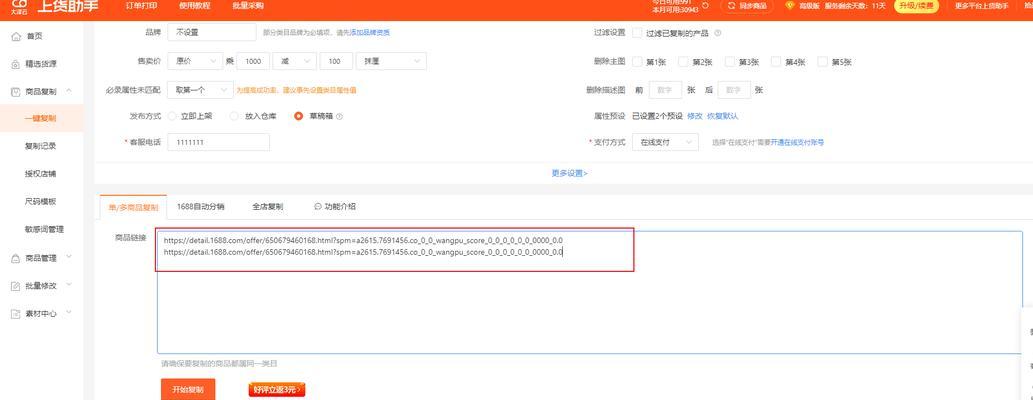Screen dimensions: 1033x400
Task: Open the 取第一个 attribute dropdown
Action: 200,89
